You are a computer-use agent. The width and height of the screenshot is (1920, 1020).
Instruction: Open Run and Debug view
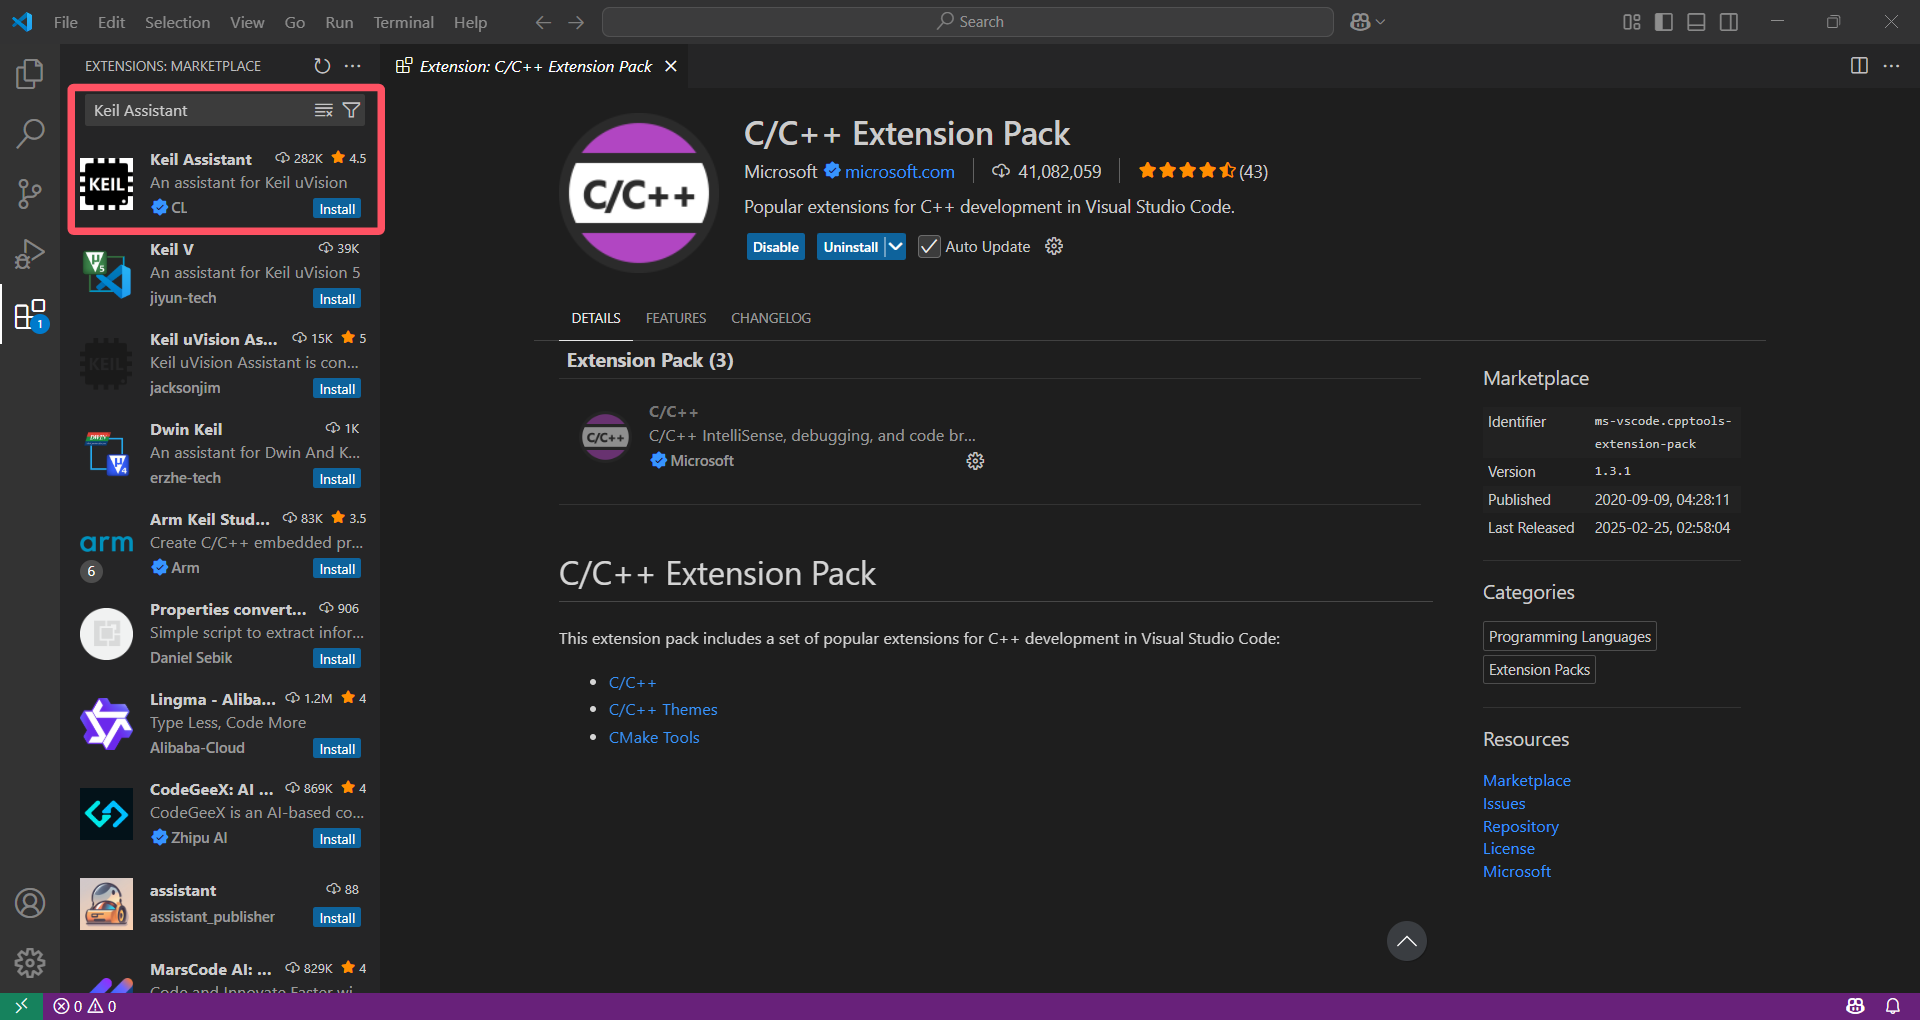coord(30,254)
